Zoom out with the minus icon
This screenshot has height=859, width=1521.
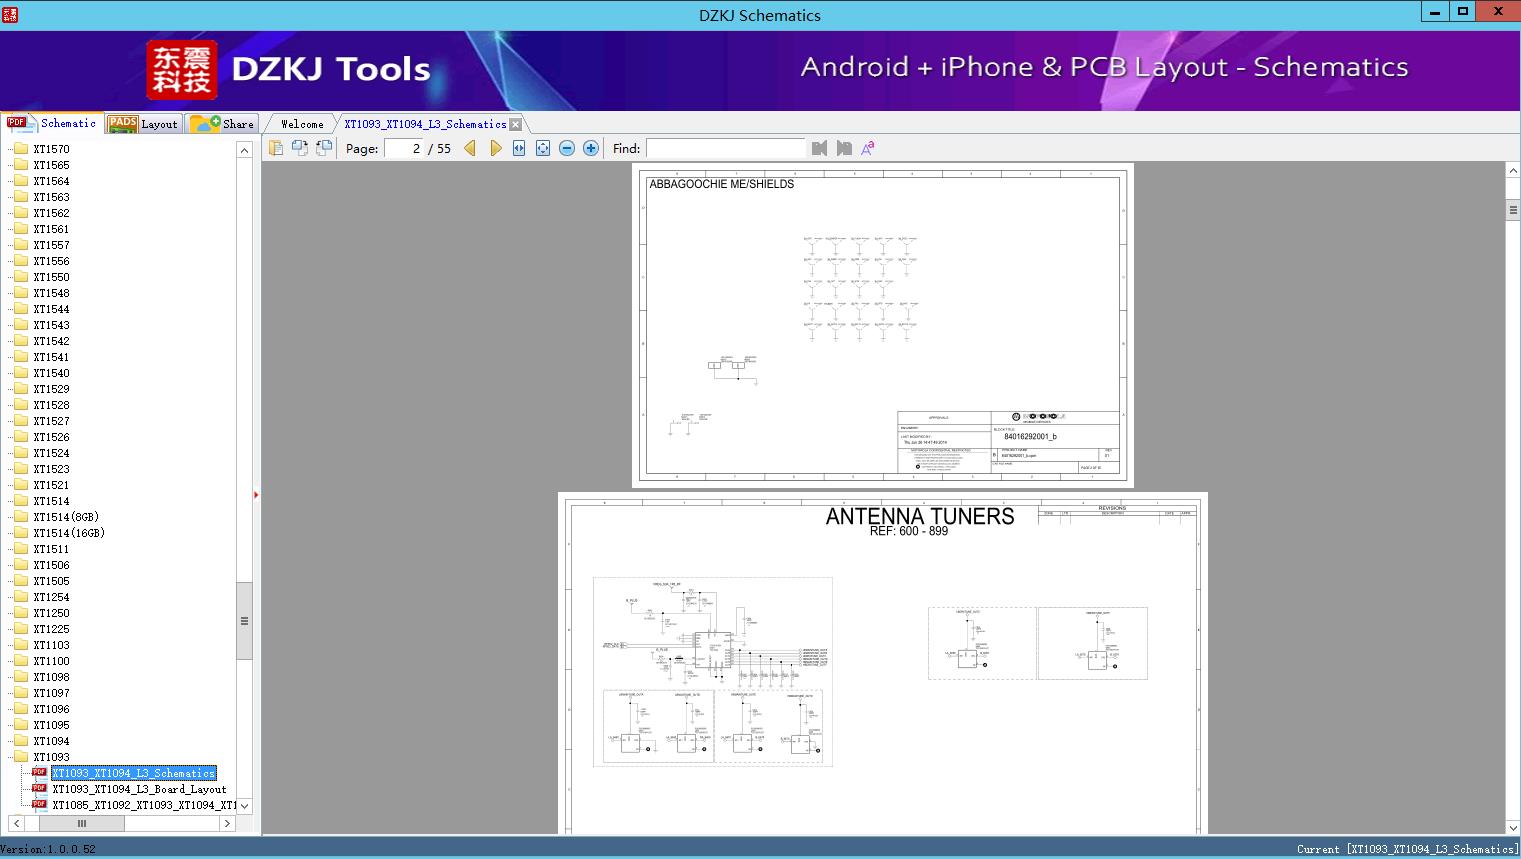click(x=567, y=148)
